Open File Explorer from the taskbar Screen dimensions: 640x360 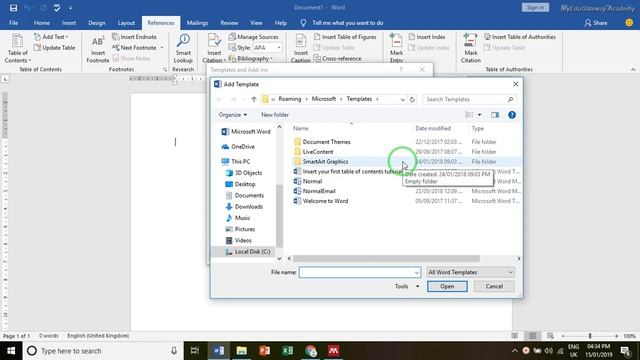tap(242, 351)
